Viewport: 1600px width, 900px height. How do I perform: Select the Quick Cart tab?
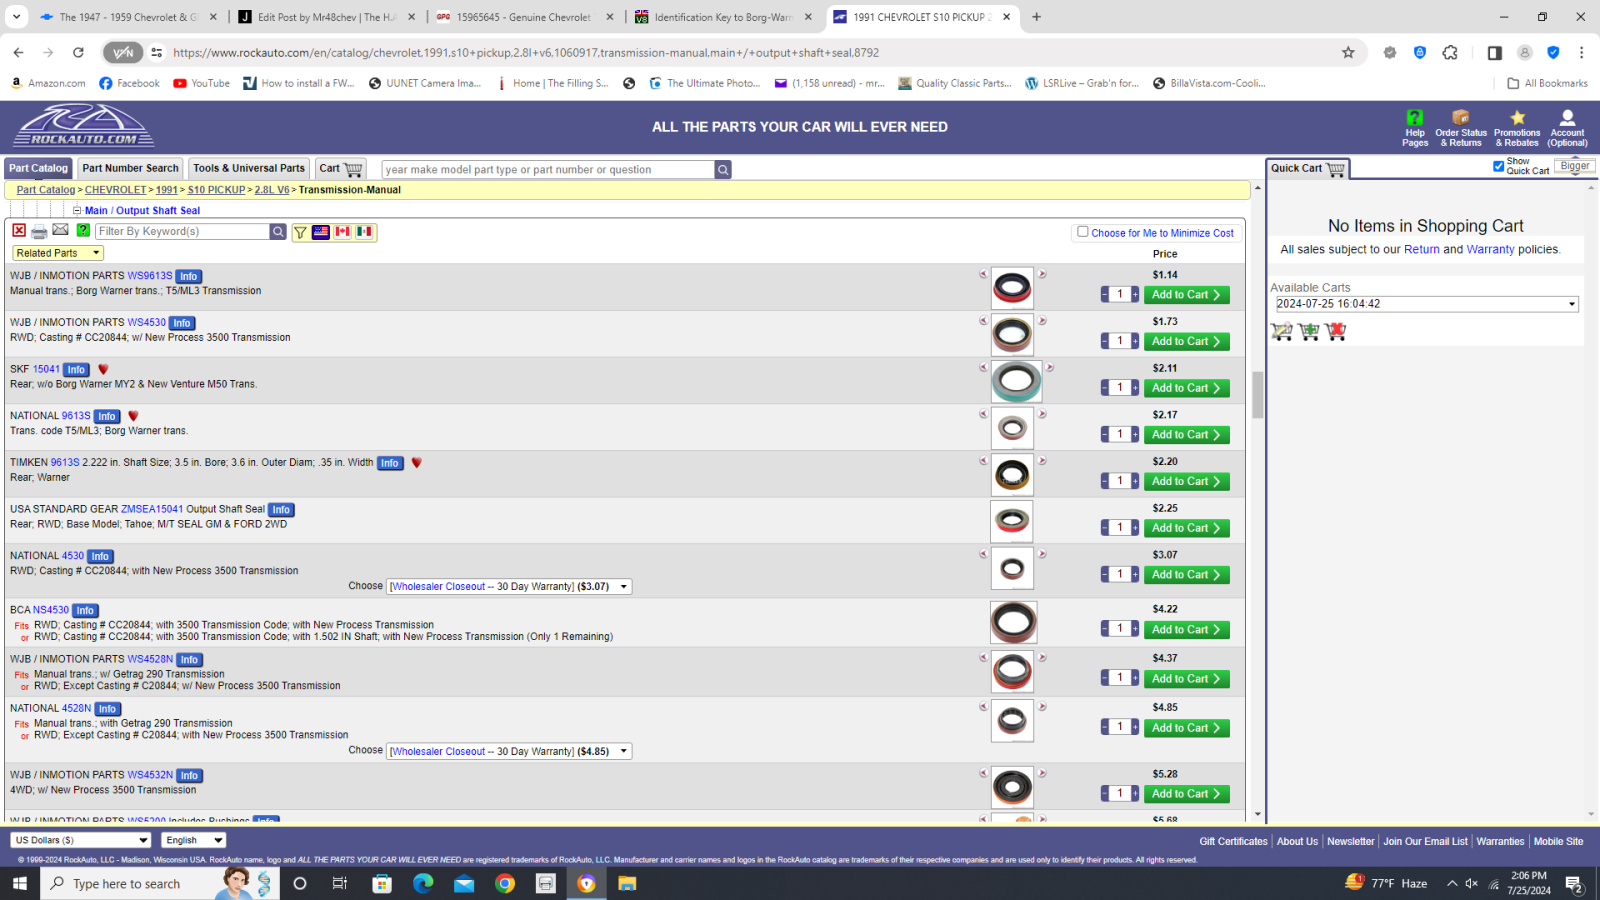click(1308, 168)
